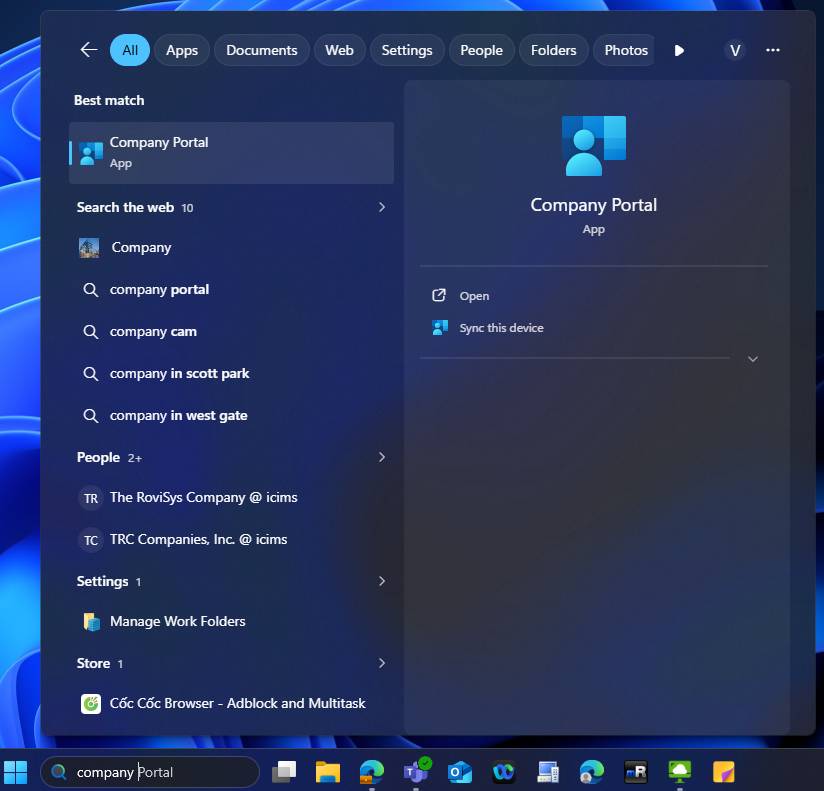The height and width of the screenshot is (791, 824).
Task: Click the V user account avatar
Action: [x=735, y=50]
